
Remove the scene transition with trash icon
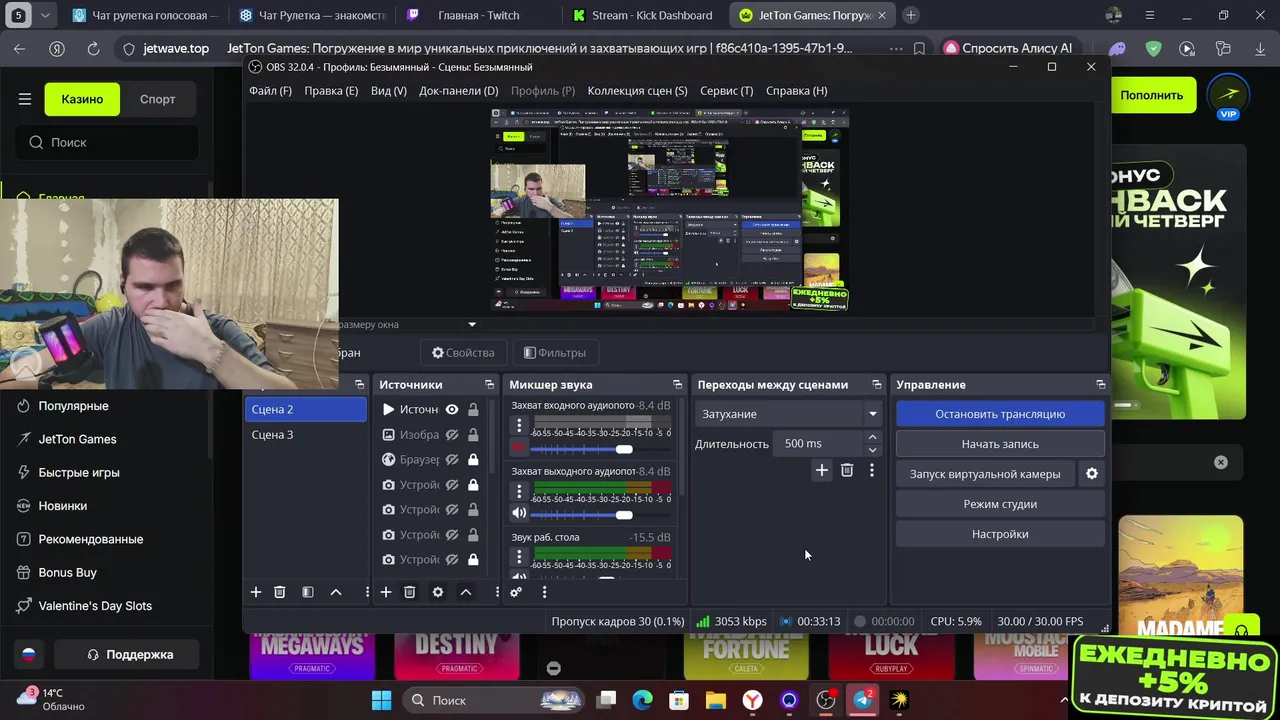[x=847, y=470]
